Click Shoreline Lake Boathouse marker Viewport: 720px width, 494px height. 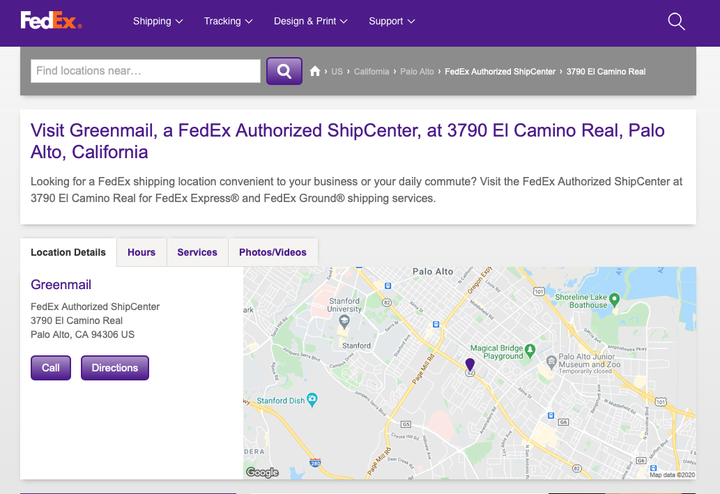616,299
